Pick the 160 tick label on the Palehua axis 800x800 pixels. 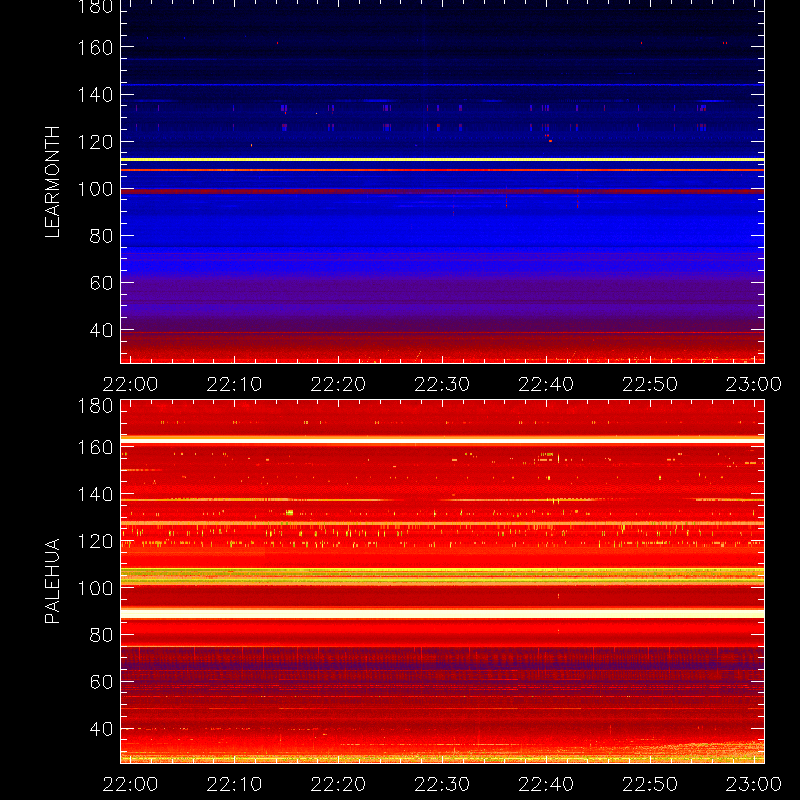pos(95,447)
